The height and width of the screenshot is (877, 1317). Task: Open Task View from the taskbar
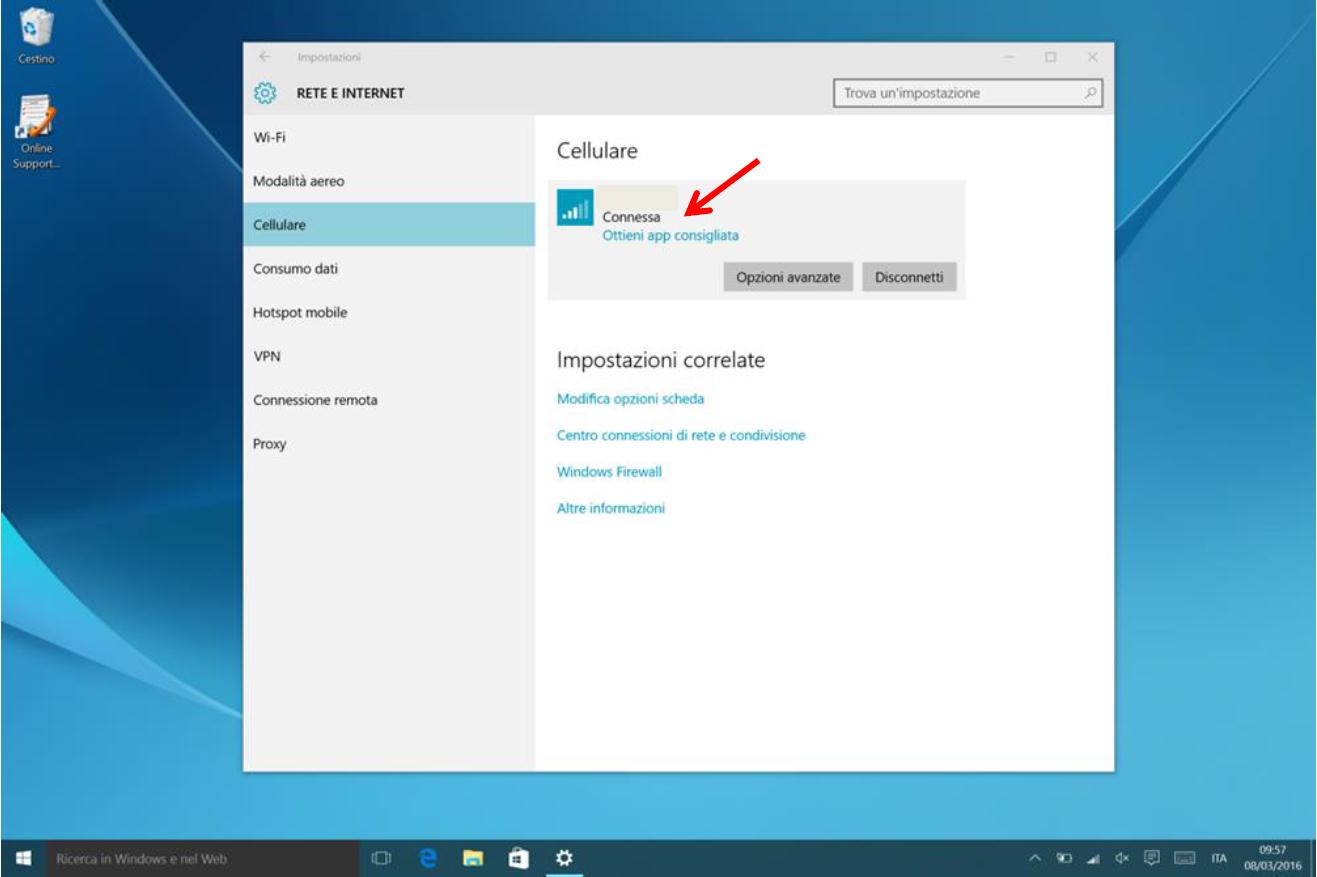380,859
